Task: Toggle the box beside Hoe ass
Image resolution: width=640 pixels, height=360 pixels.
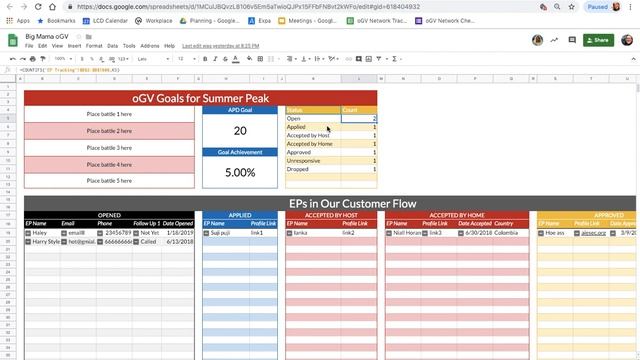Action: [541, 233]
